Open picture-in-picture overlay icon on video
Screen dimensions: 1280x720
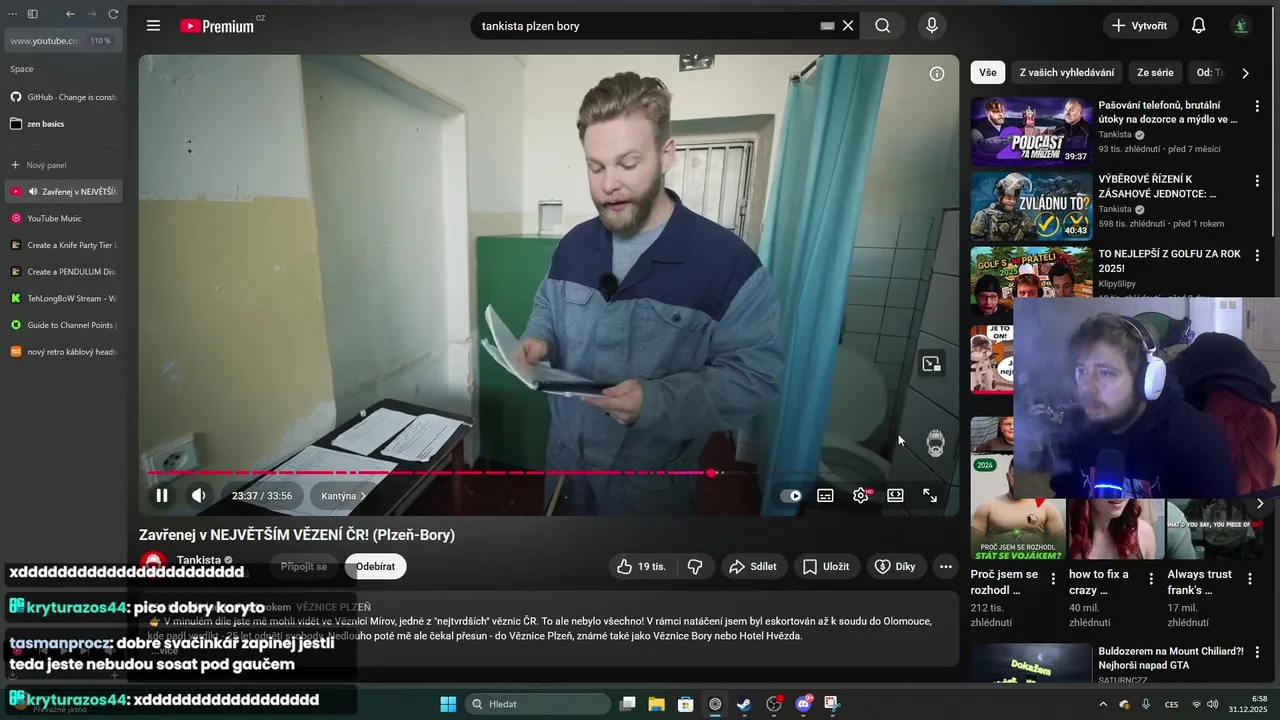tap(931, 364)
